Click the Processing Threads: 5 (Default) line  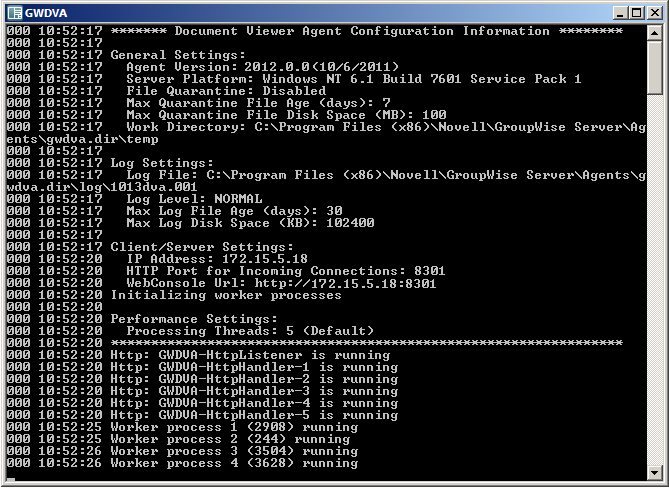coord(249,331)
